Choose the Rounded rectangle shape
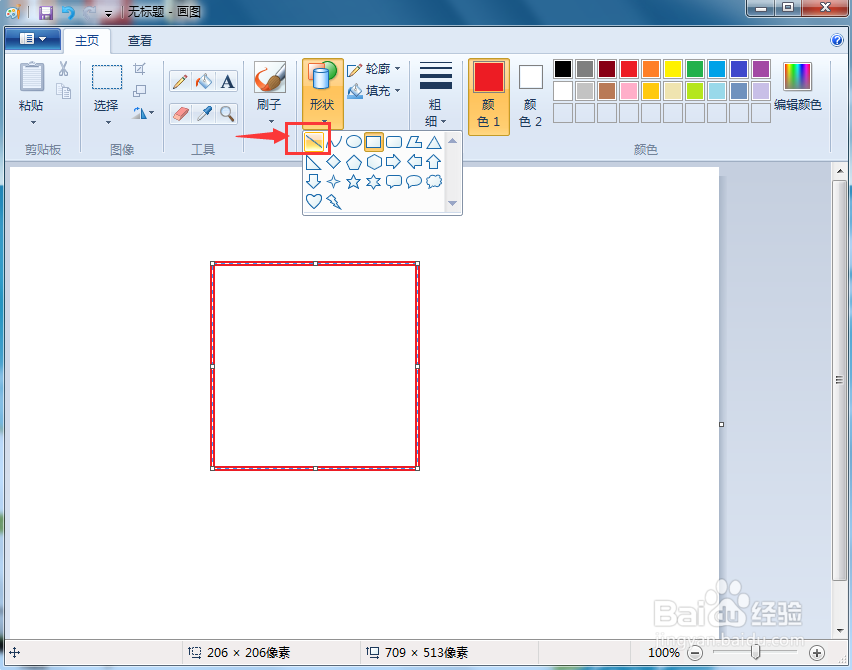852x670 pixels. [x=393, y=142]
